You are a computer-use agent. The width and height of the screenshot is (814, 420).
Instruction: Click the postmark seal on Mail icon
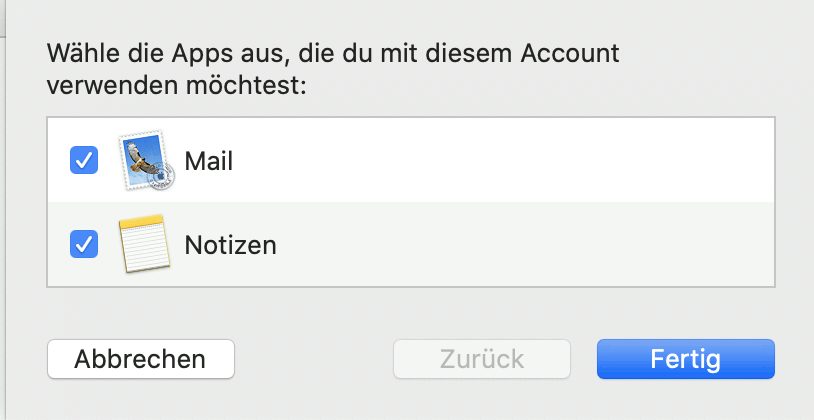(x=161, y=178)
